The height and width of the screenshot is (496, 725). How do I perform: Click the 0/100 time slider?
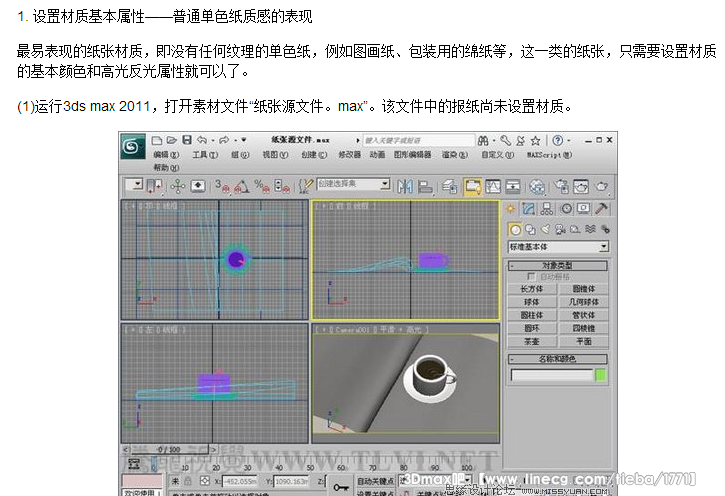pyautogui.click(x=169, y=449)
